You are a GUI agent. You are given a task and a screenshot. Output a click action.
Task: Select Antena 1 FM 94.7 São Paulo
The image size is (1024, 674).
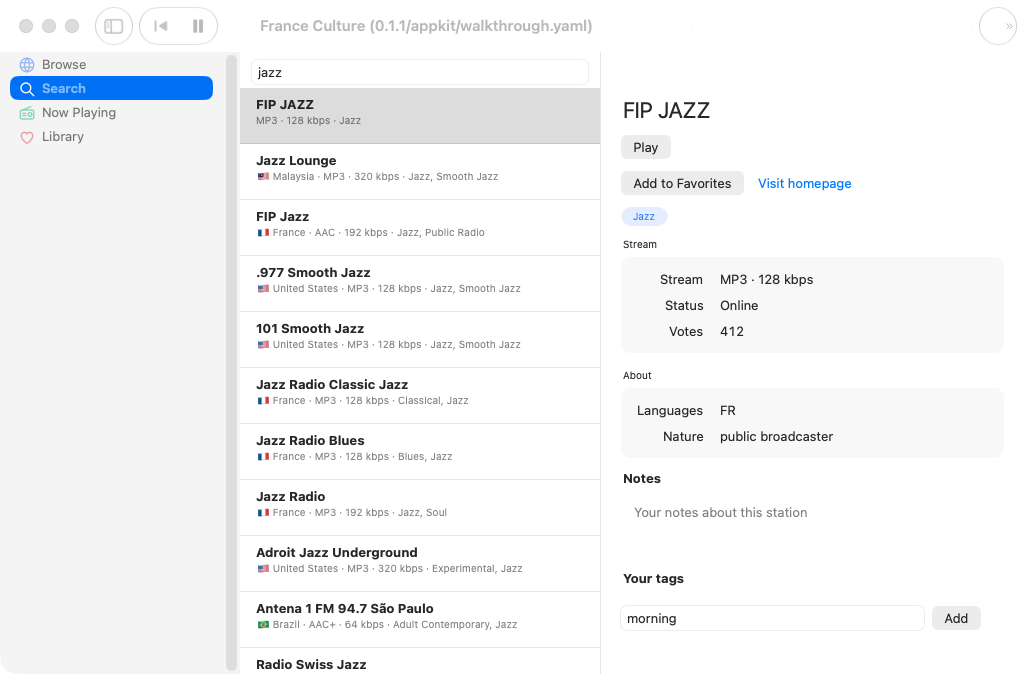tap(420, 620)
